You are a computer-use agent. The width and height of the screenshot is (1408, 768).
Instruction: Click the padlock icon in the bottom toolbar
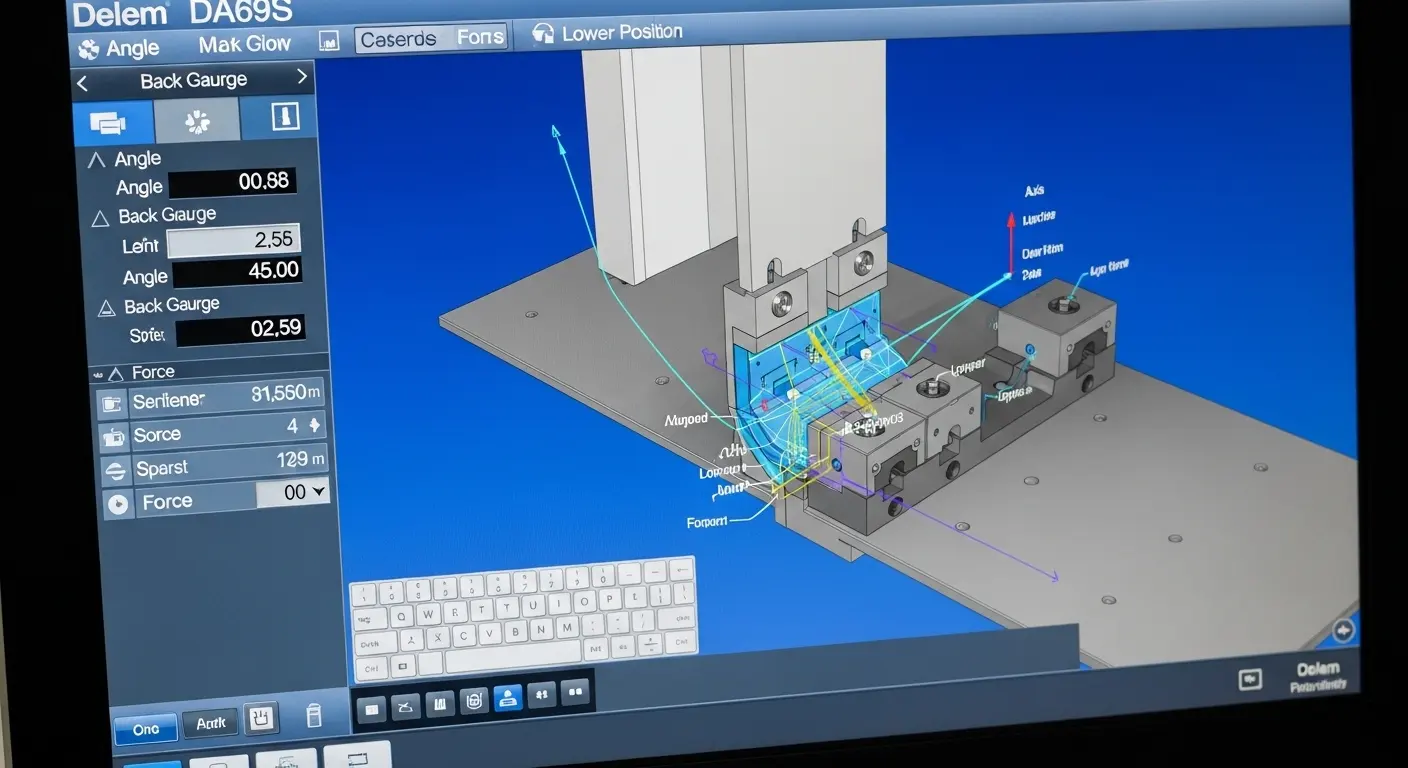coord(474,702)
